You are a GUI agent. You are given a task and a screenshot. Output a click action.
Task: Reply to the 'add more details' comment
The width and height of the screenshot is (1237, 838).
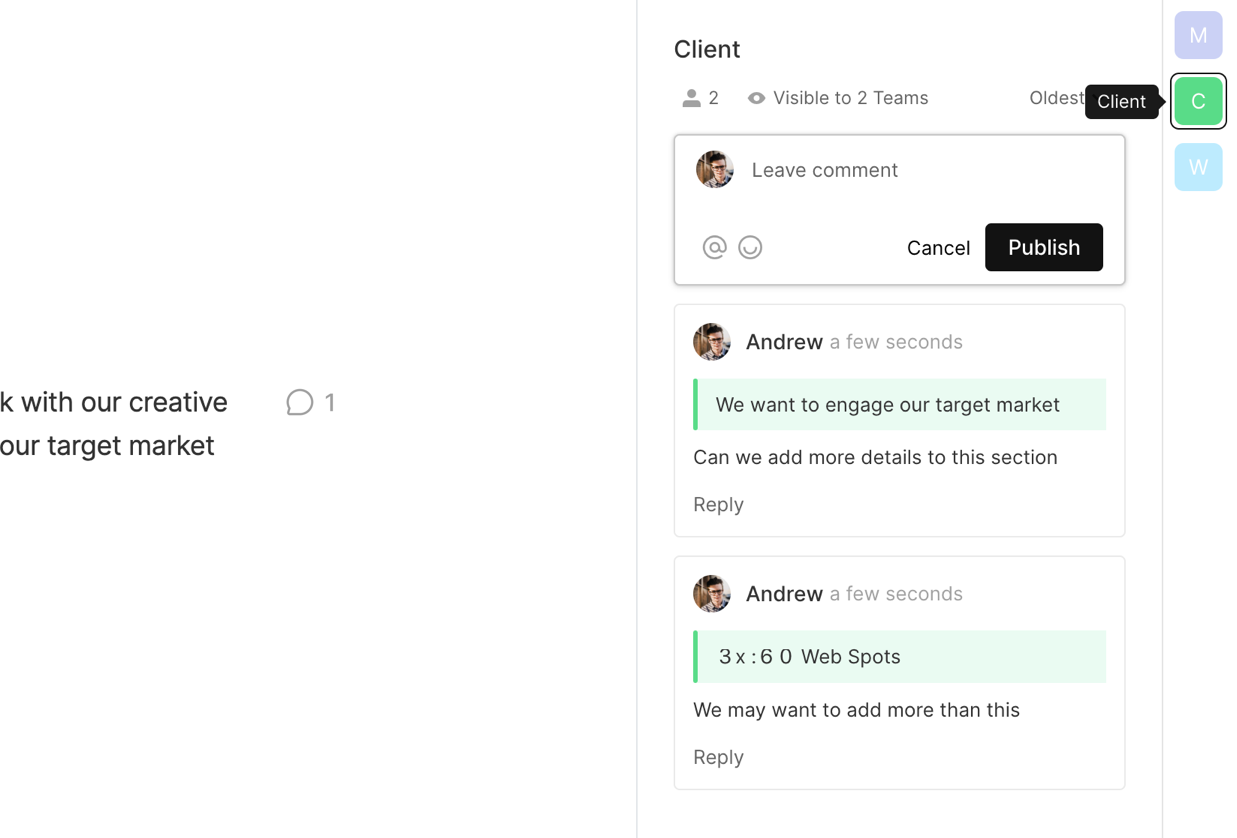(718, 504)
